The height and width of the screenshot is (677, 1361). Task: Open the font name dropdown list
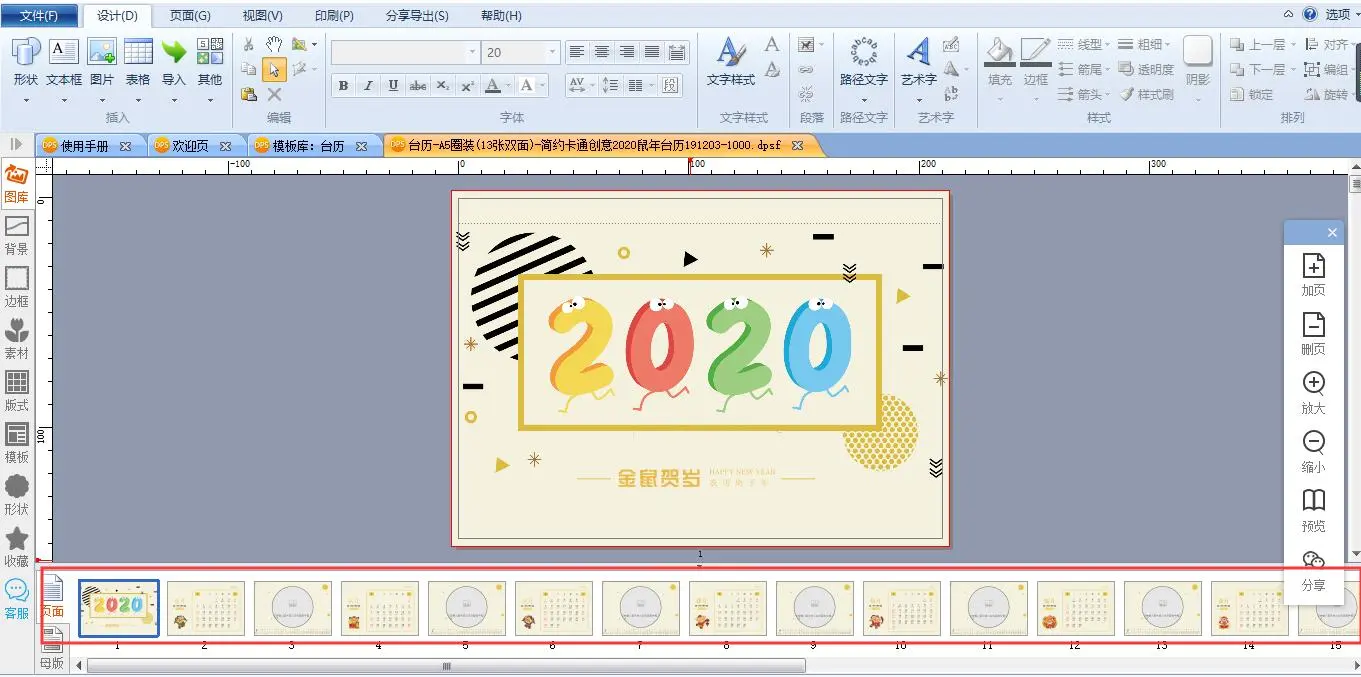472,52
